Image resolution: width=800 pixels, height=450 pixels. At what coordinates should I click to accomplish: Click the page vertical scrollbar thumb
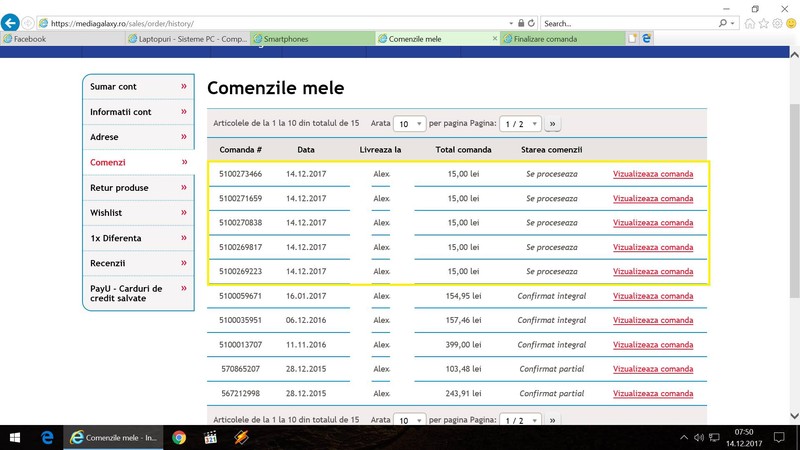point(794,201)
